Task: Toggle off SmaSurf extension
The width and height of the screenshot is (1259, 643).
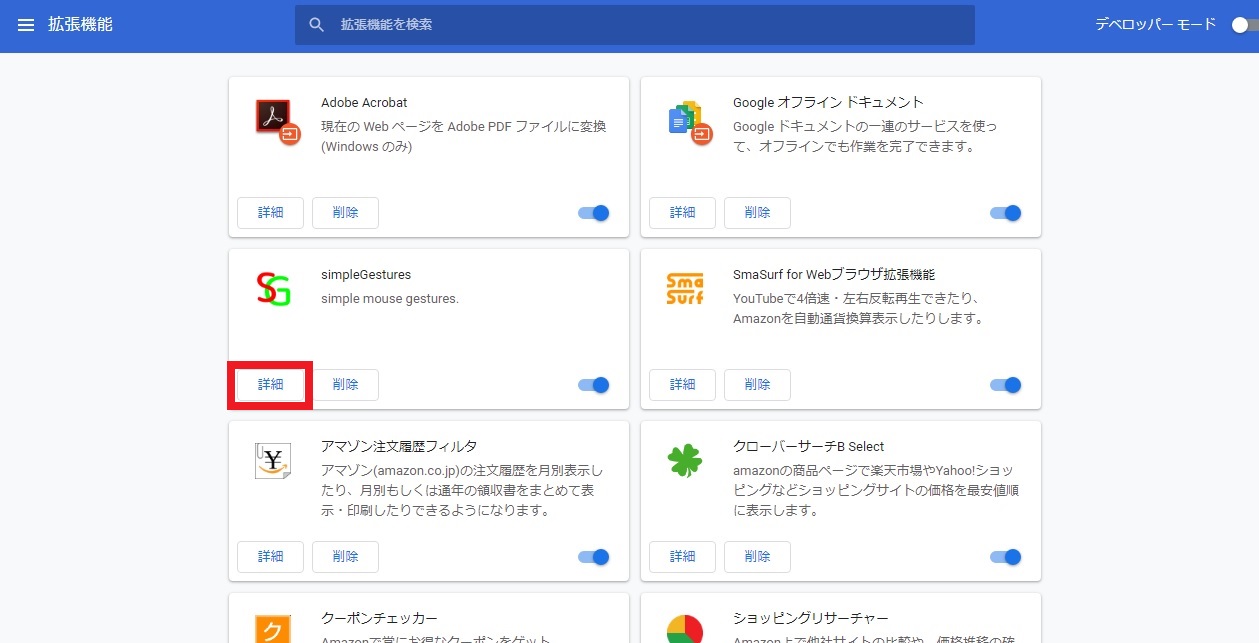Action: 1006,385
